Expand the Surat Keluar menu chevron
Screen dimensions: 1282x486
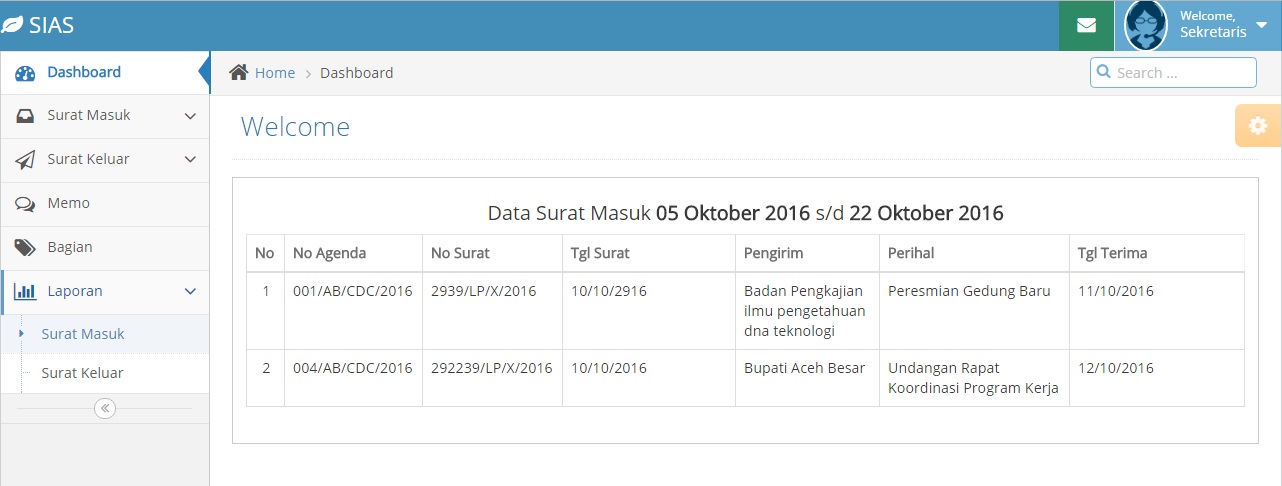click(x=190, y=160)
